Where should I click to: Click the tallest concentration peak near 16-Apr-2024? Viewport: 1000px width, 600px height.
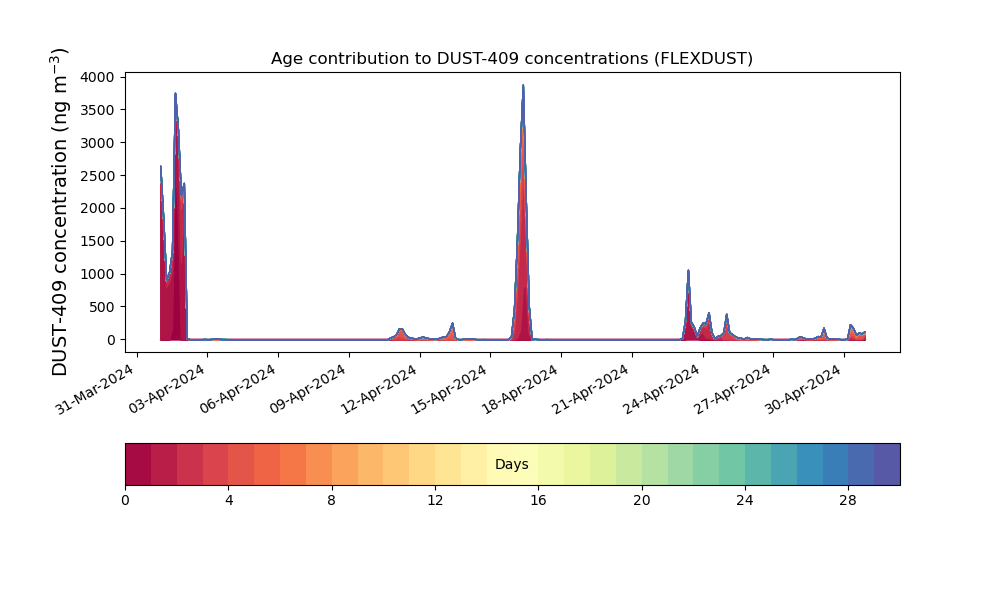pos(523,85)
